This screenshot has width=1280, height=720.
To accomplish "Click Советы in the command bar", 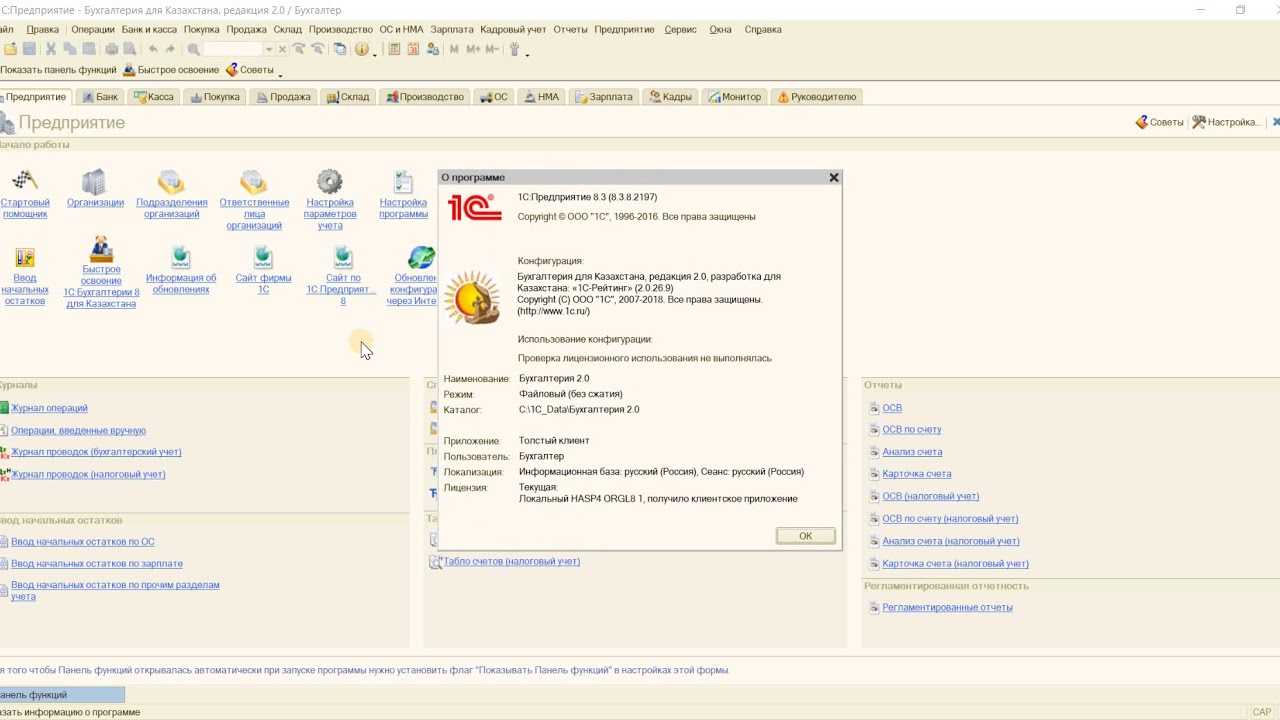I will click(x=250, y=70).
